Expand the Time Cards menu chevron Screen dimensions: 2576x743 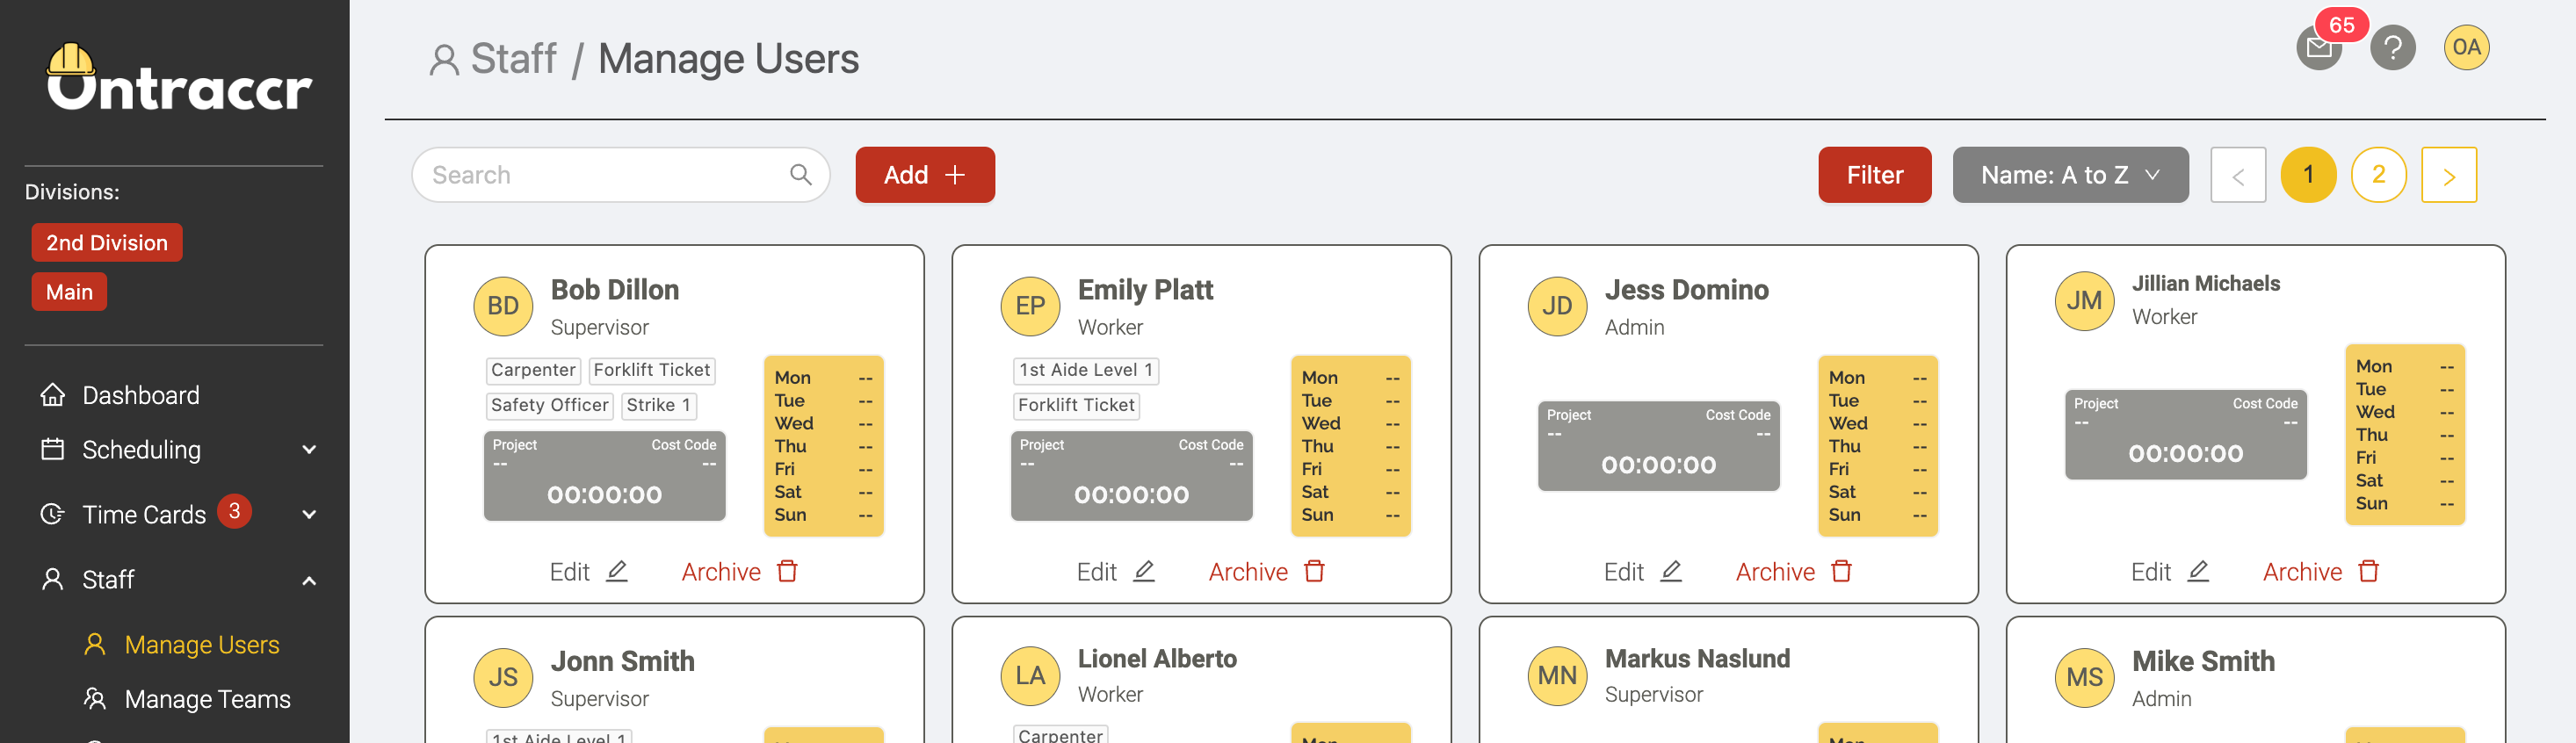tap(309, 515)
